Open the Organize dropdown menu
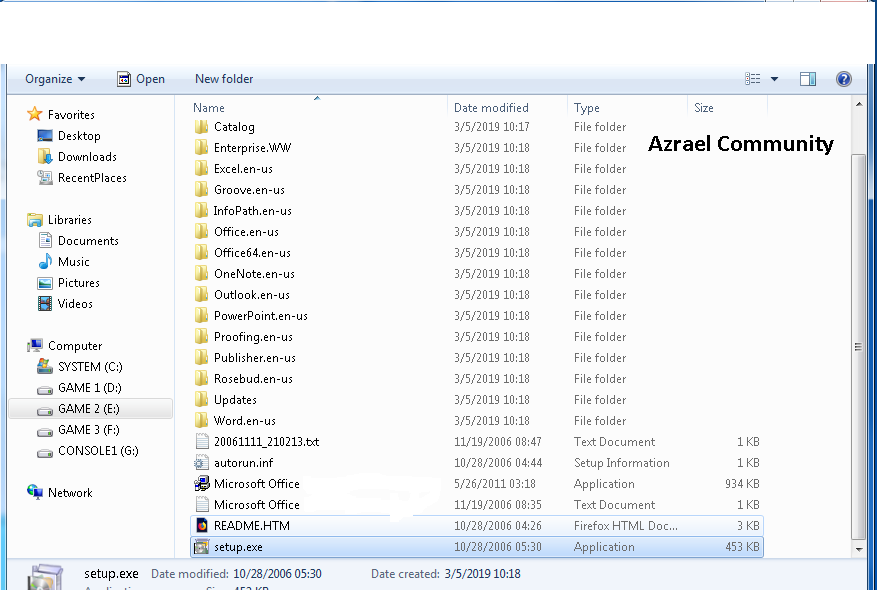This screenshot has height=590, width=877. click(55, 79)
